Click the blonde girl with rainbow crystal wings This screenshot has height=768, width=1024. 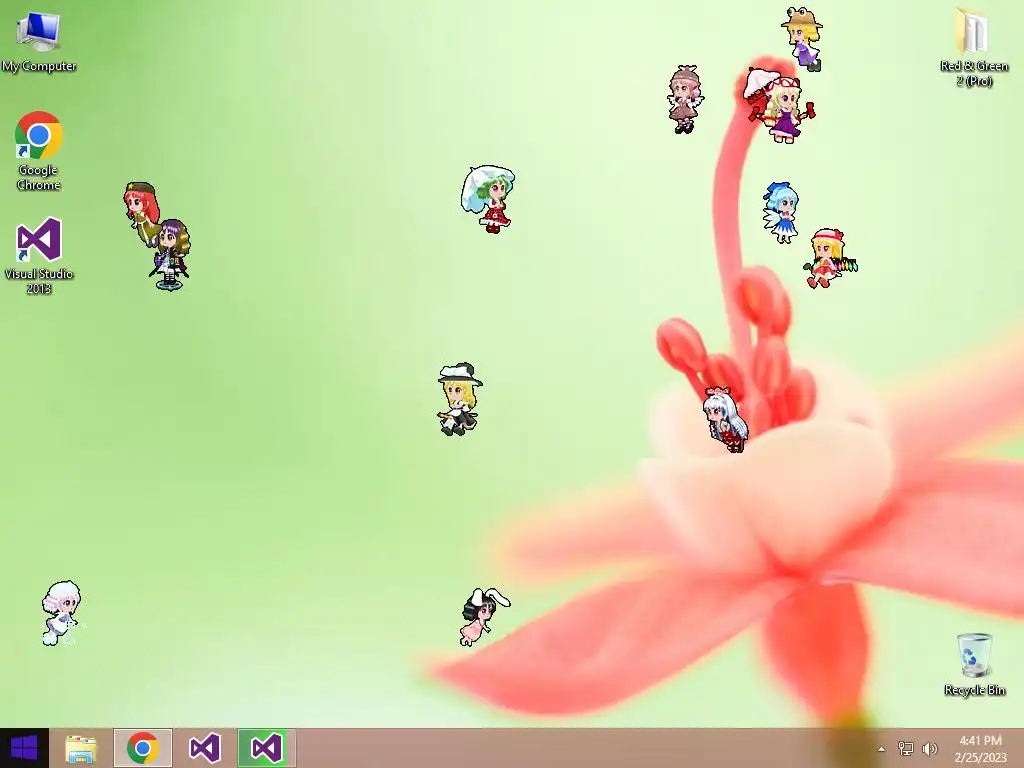click(829, 259)
